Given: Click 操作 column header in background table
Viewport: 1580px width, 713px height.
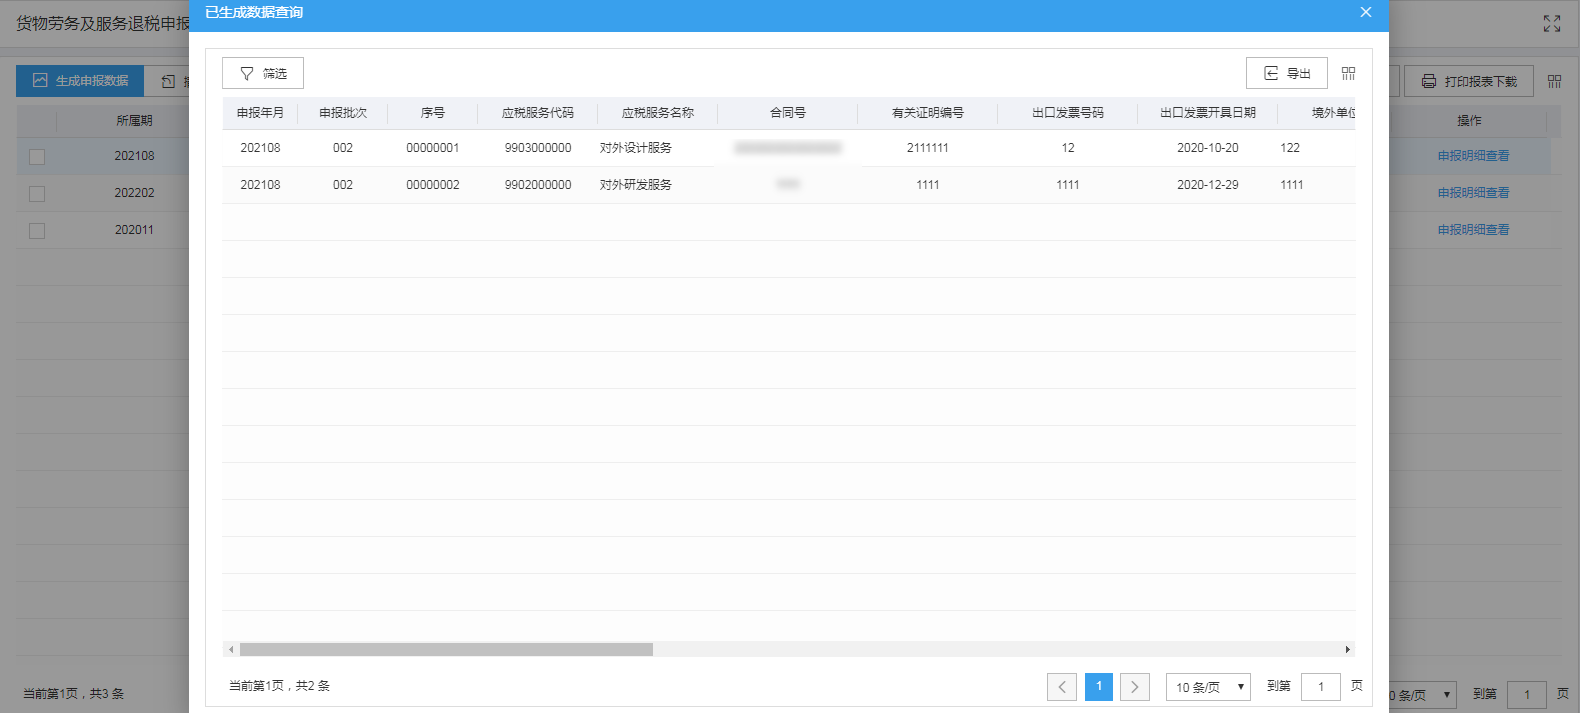Looking at the screenshot, I should pos(1469,121).
